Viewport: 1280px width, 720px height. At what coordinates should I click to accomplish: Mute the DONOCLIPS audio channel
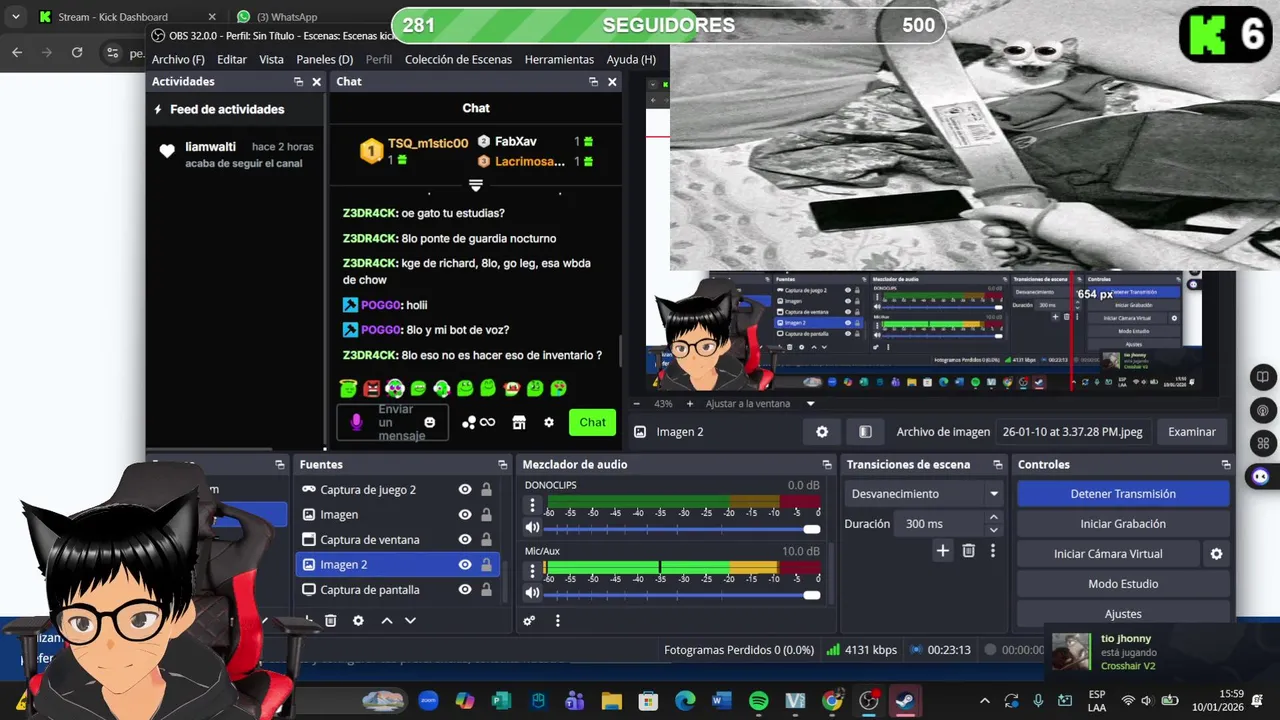click(x=532, y=528)
